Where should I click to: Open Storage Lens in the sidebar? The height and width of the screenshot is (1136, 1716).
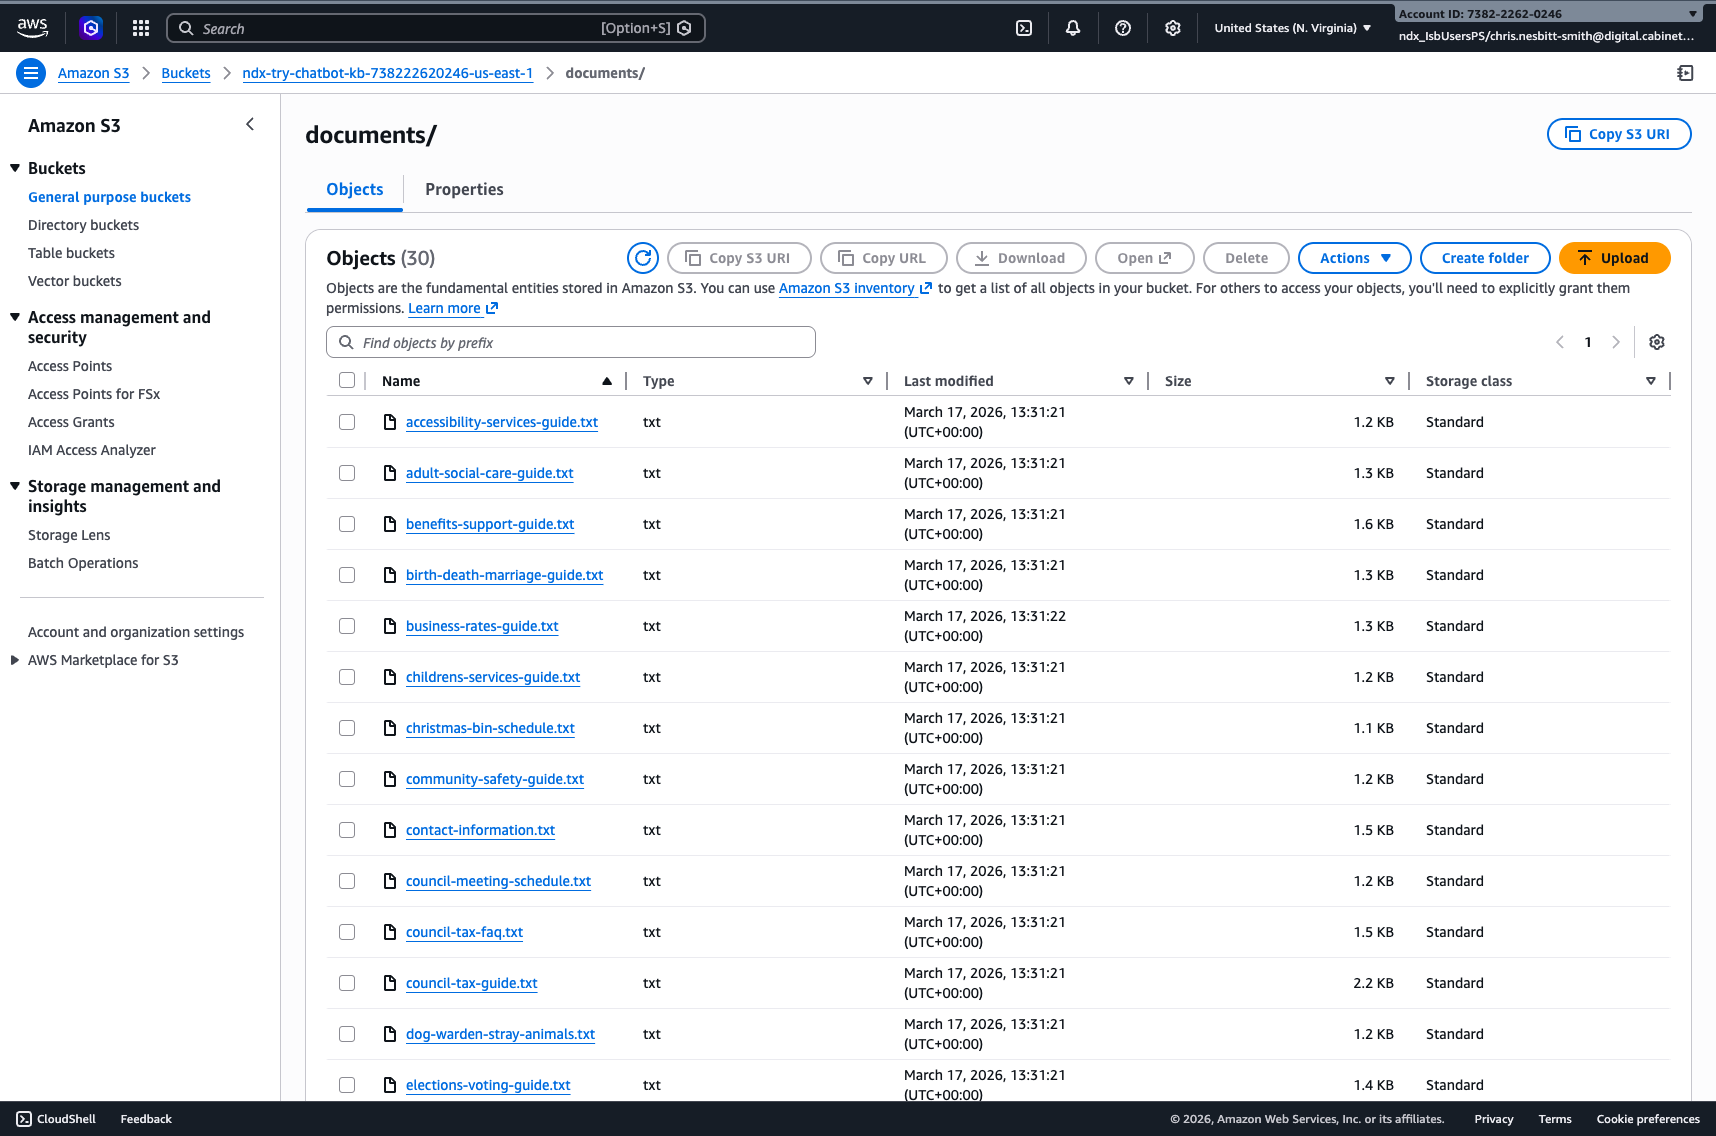[69, 535]
